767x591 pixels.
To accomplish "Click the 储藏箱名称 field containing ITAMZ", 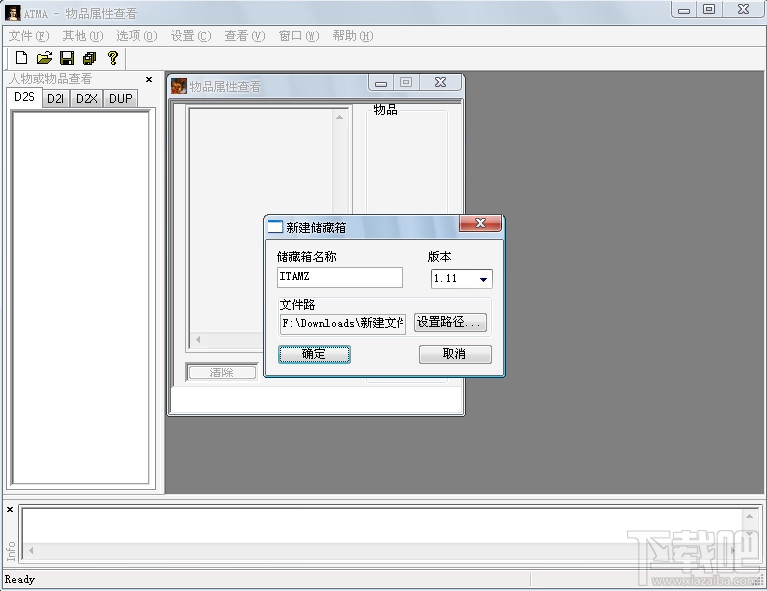I will coord(339,277).
